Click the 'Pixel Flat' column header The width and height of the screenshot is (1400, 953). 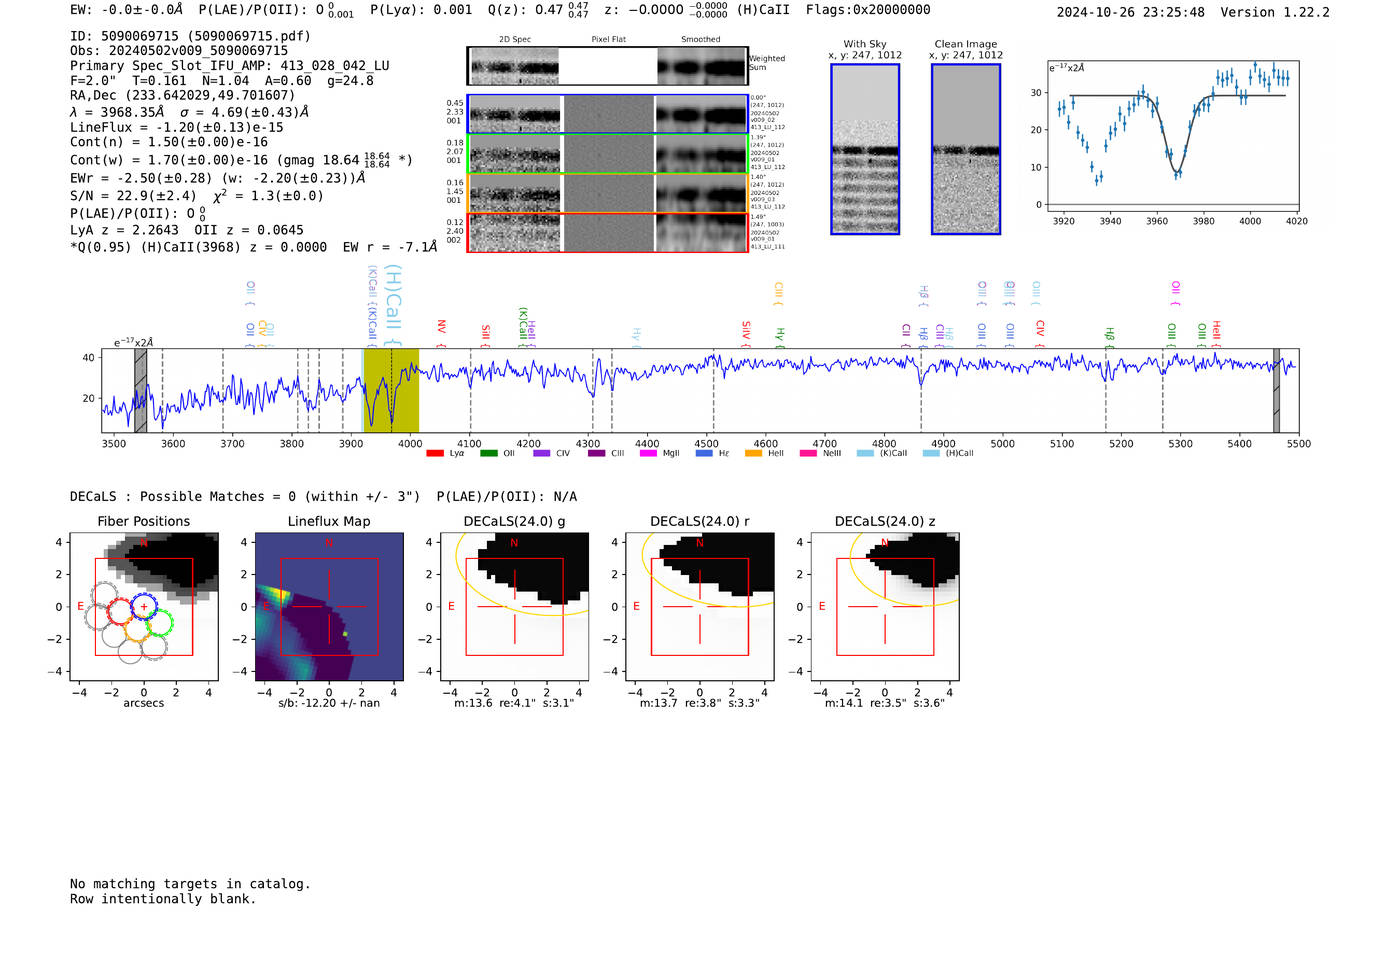tap(608, 39)
